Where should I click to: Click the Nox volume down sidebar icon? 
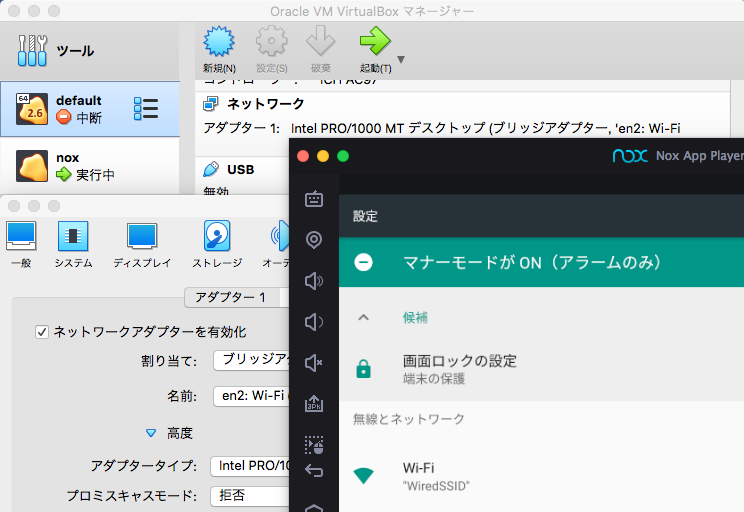pos(314,322)
